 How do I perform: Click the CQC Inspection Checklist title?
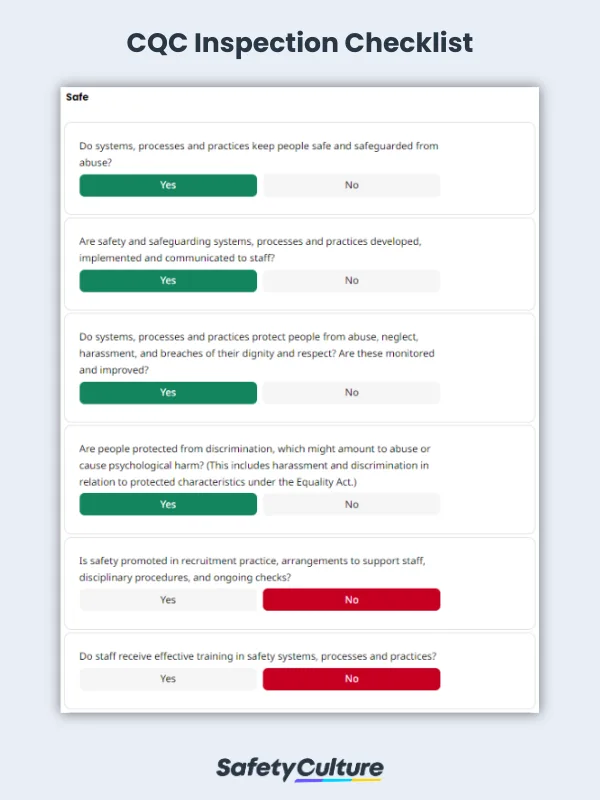click(300, 43)
